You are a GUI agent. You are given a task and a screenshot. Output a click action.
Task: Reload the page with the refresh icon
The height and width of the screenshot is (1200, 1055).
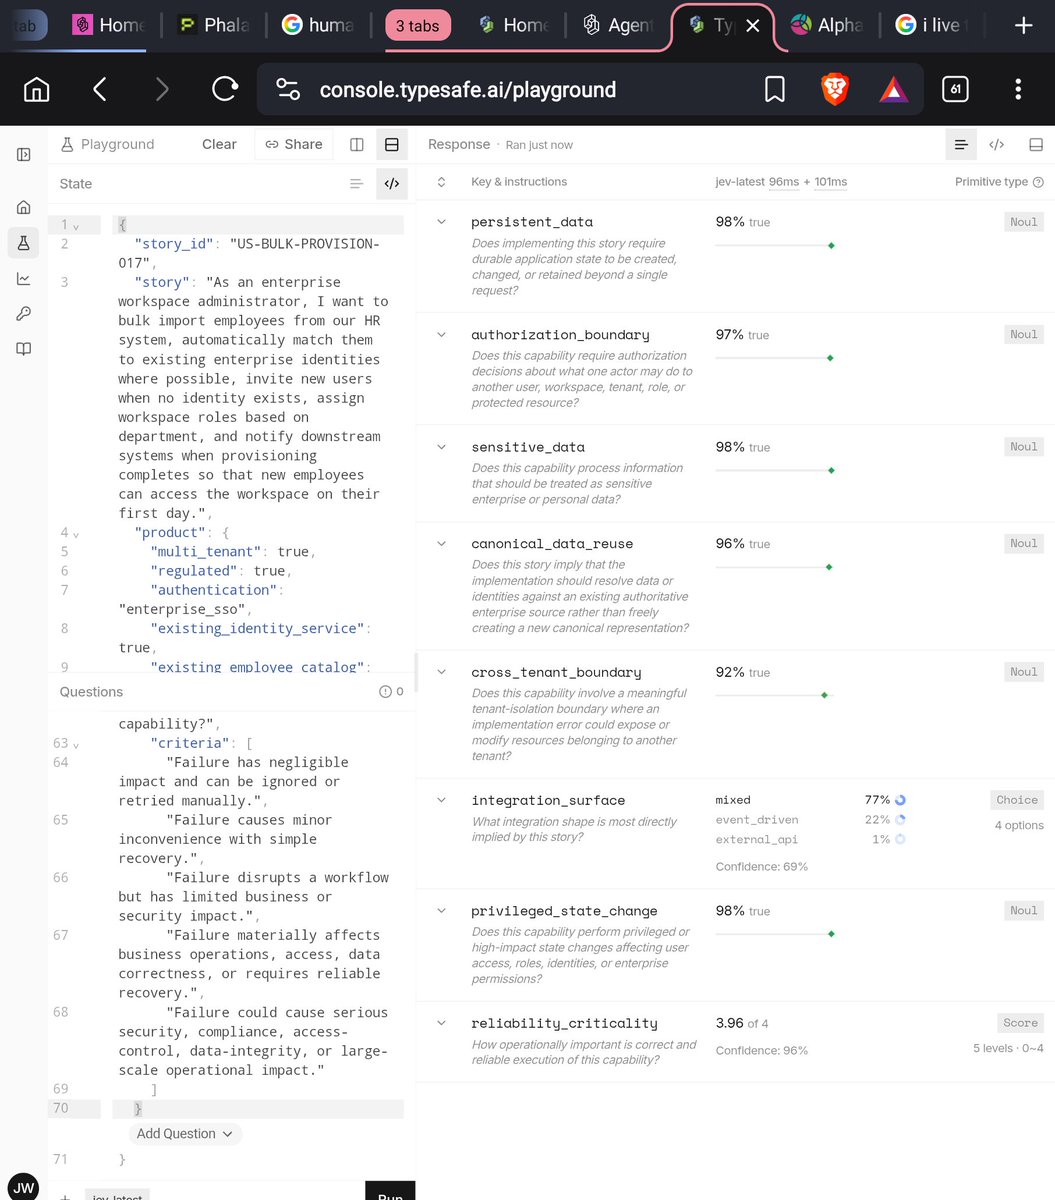point(225,90)
